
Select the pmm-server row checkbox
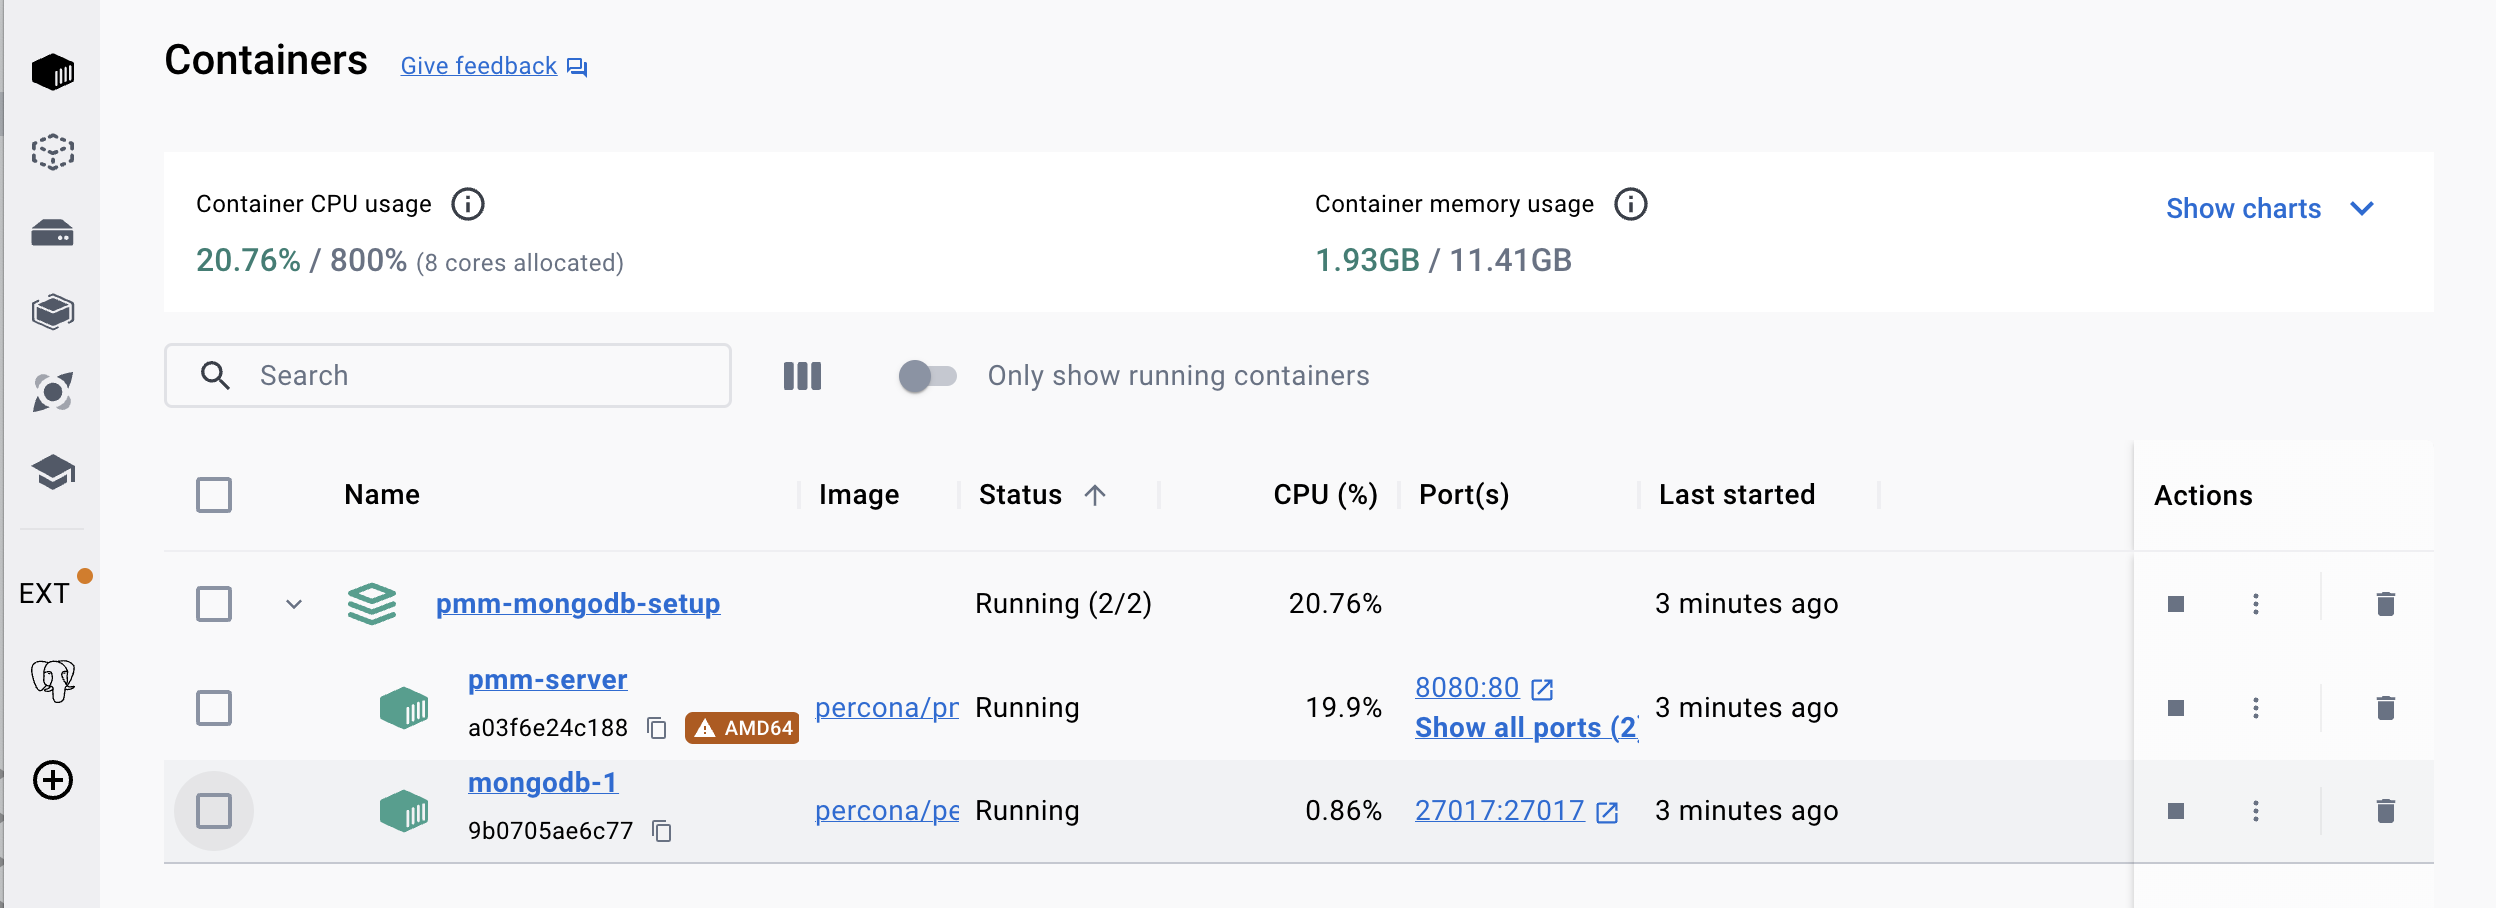214,708
